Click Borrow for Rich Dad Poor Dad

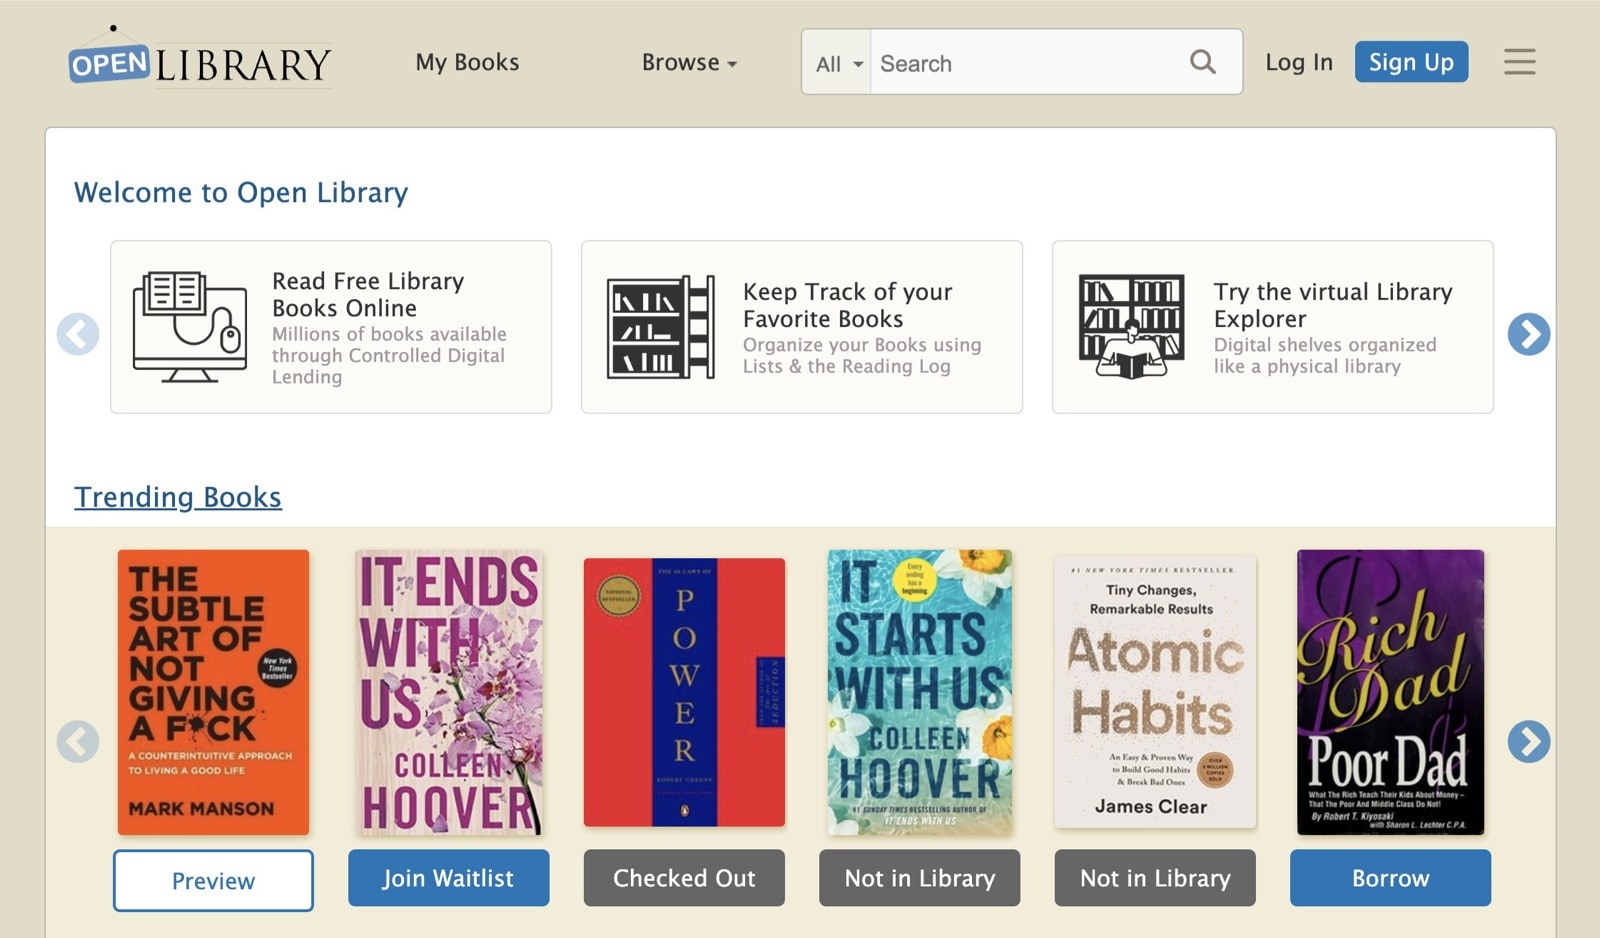click(1390, 878)
